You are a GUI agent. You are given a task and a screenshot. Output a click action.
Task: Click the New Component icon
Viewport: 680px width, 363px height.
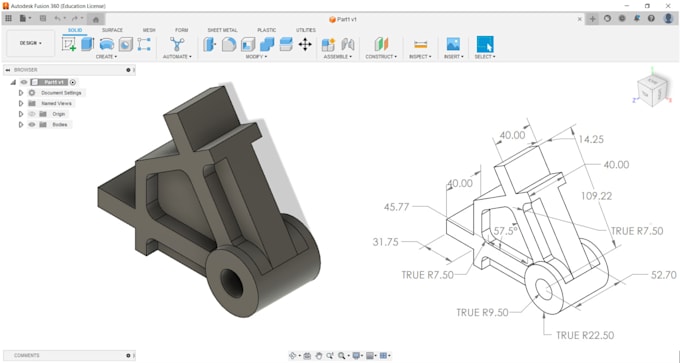tap(328, 44)
